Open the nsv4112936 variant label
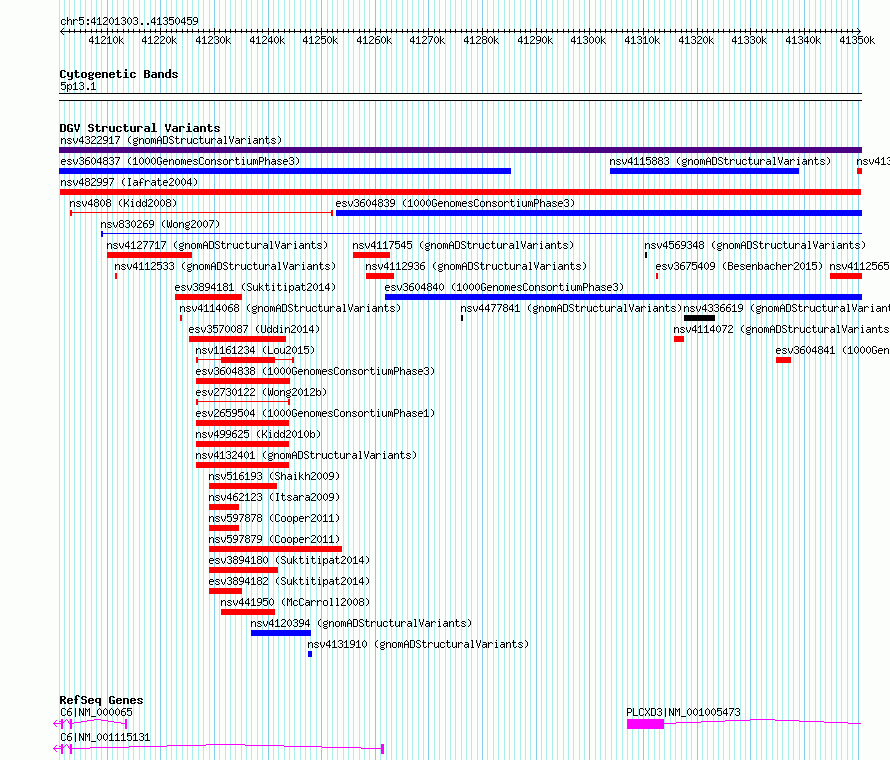The image size is (890, 760). [x=476, y=266]
